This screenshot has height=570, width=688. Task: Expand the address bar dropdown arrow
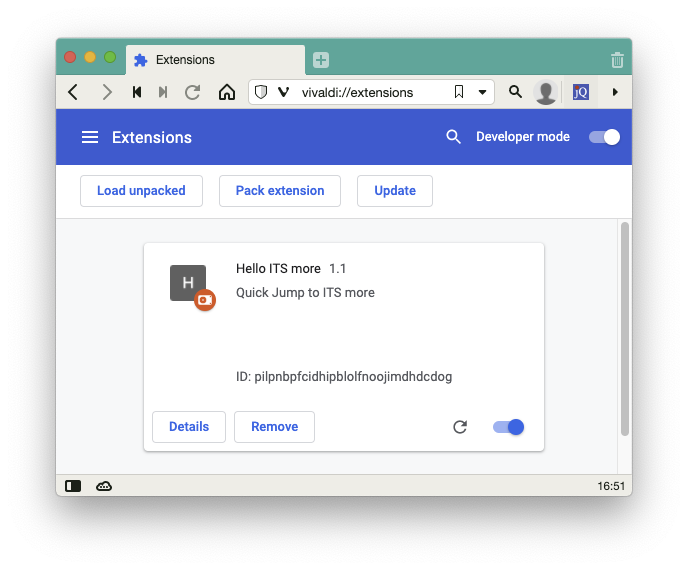click(x=482, y=92)
